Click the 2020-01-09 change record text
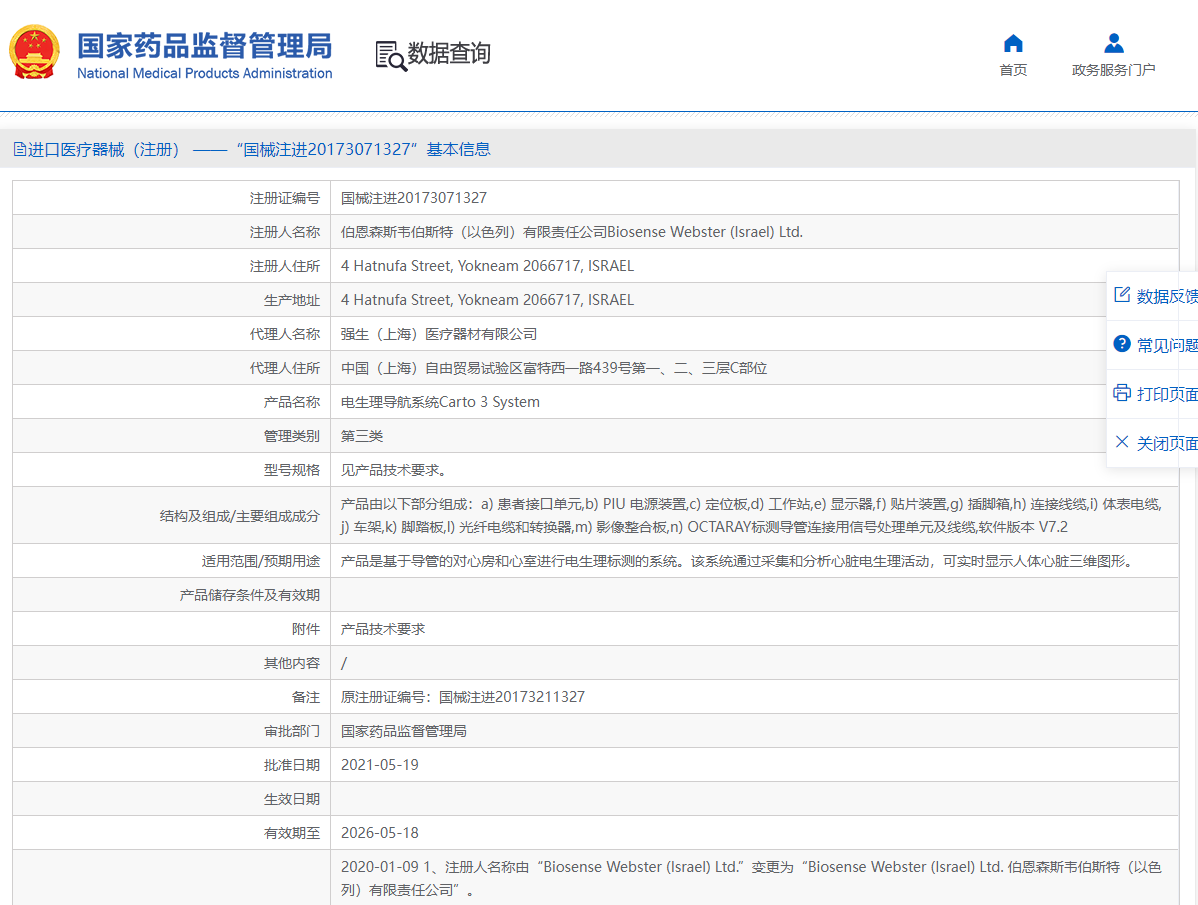Screen dimensions: 1198x905 coord(751,878)
